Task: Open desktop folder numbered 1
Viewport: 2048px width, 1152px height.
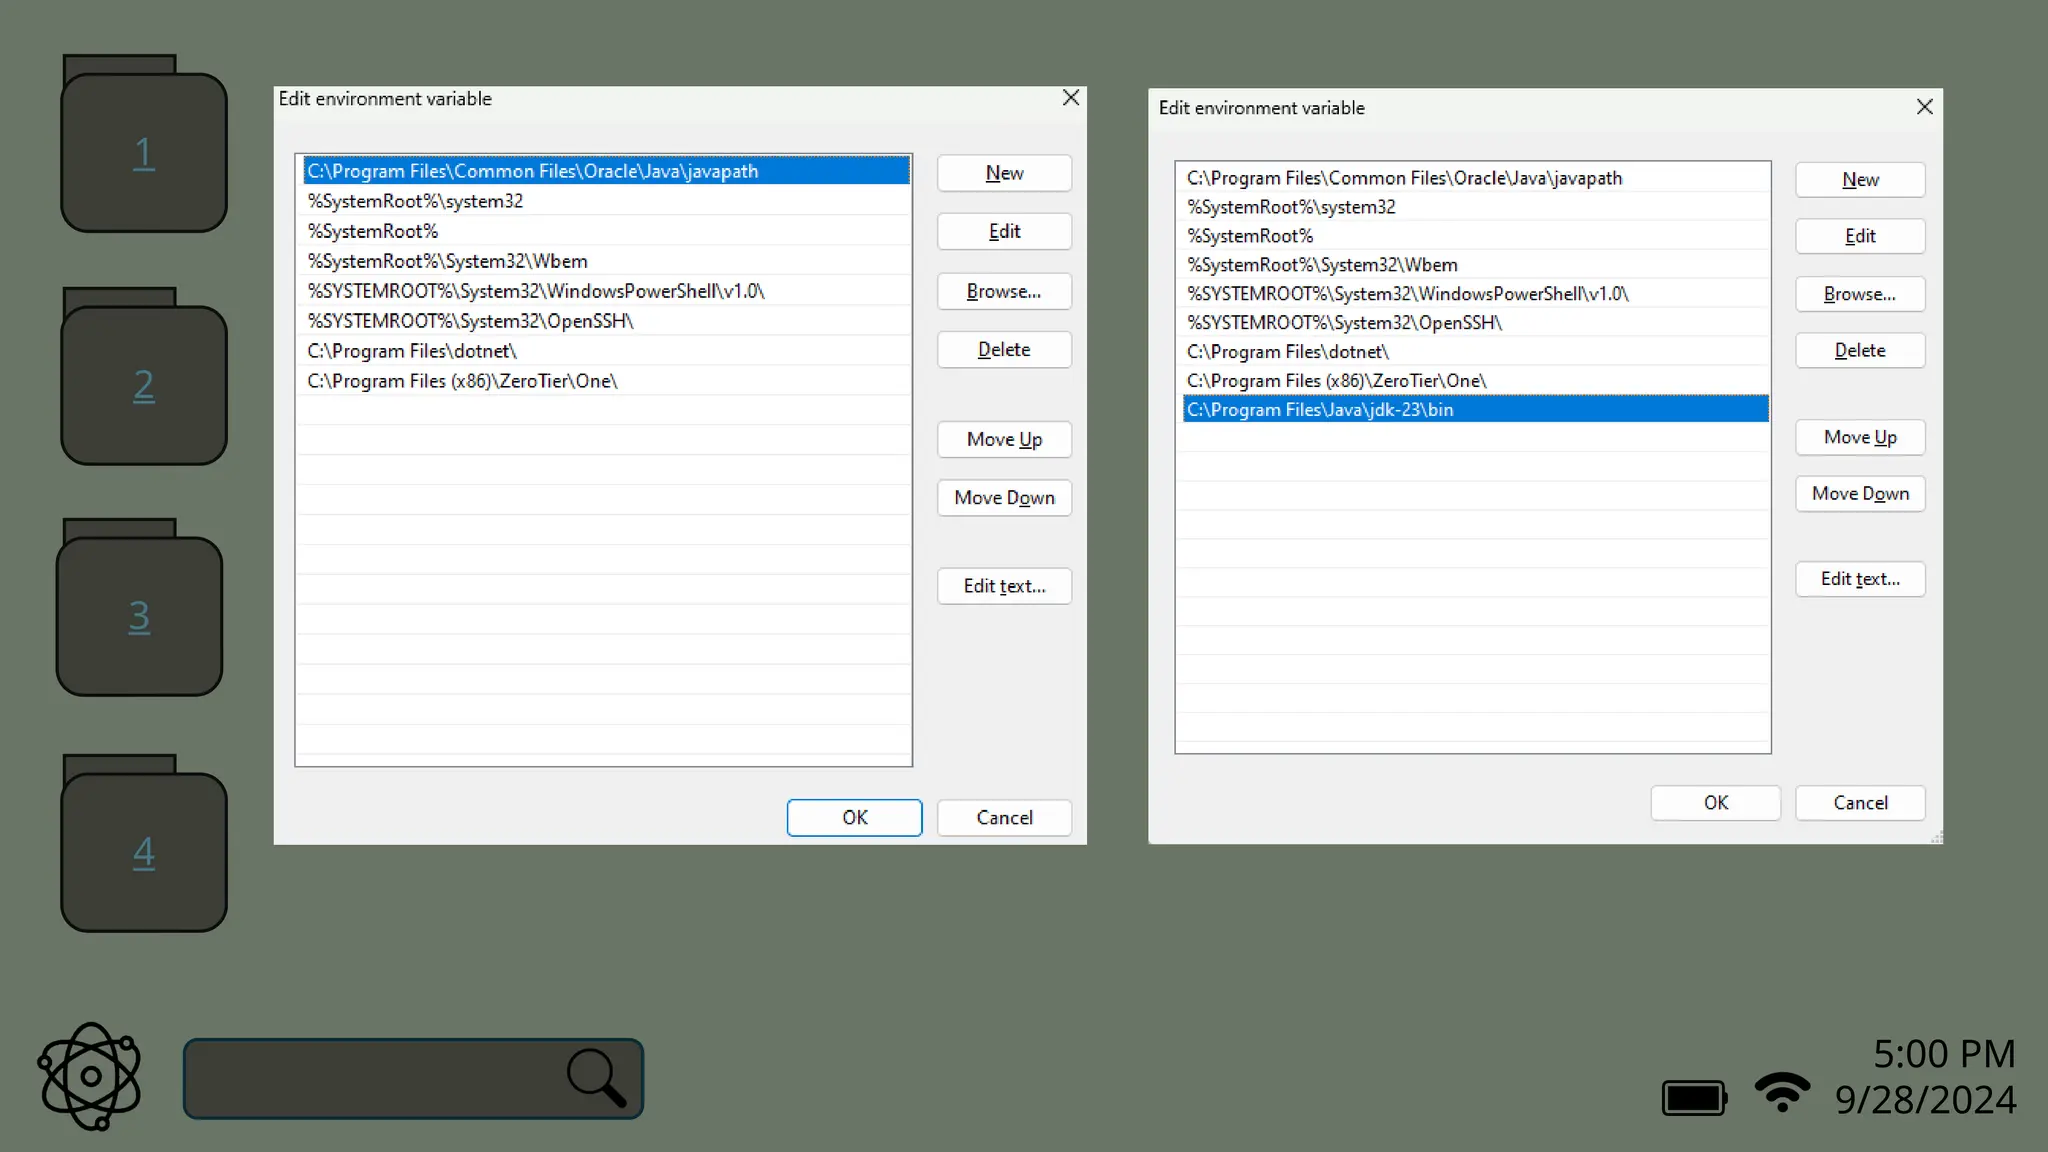Action: tap(144, 150)
